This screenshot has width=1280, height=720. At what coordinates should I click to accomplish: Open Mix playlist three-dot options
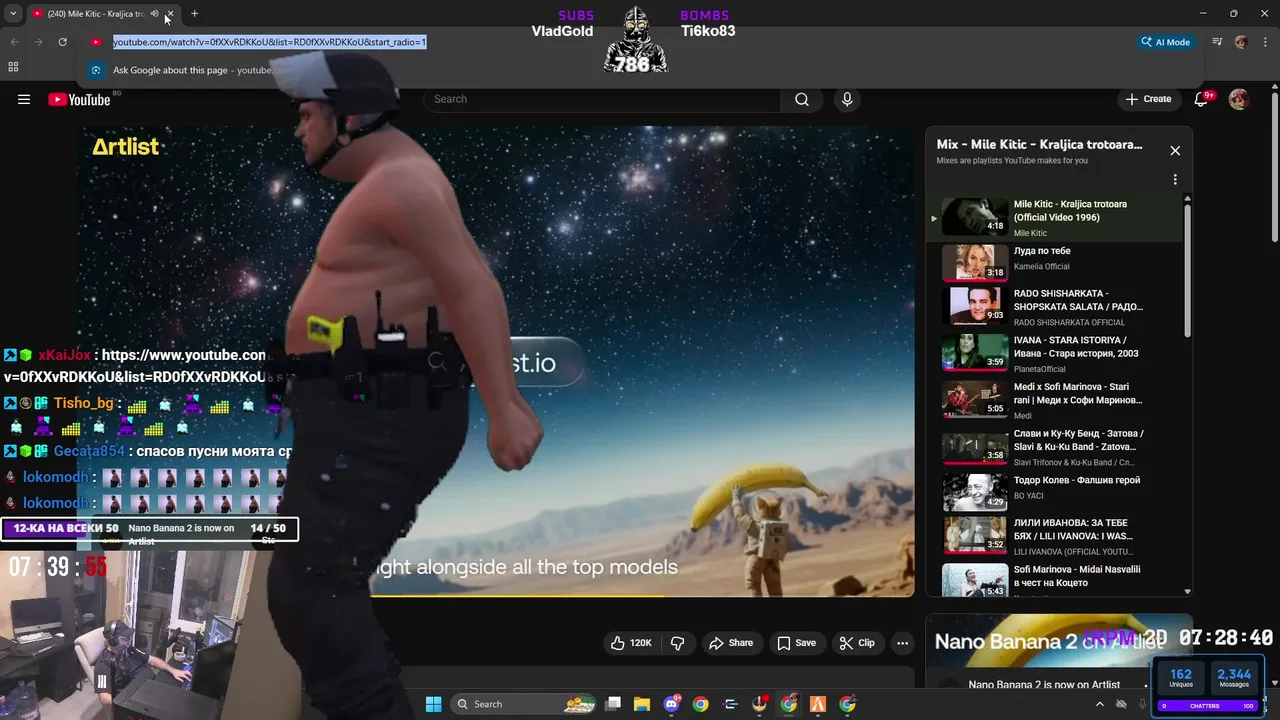tap(1175, 179)
